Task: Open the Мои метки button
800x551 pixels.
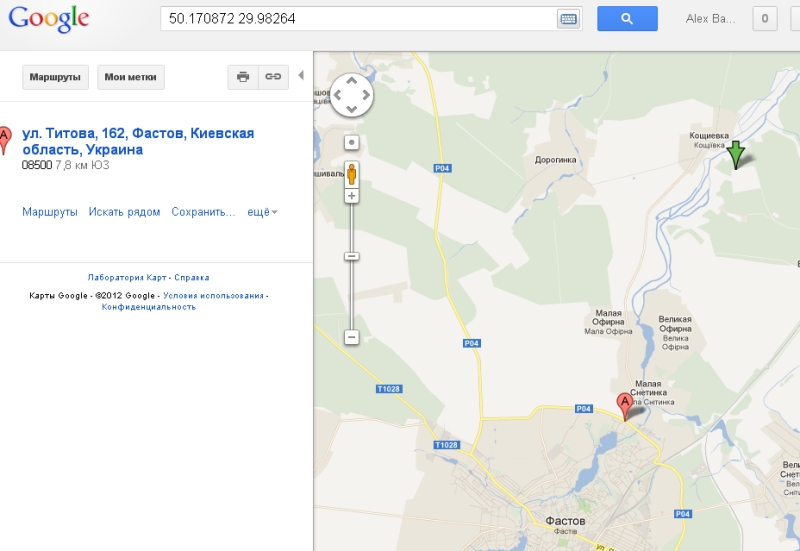Action: tap(131, 77)
